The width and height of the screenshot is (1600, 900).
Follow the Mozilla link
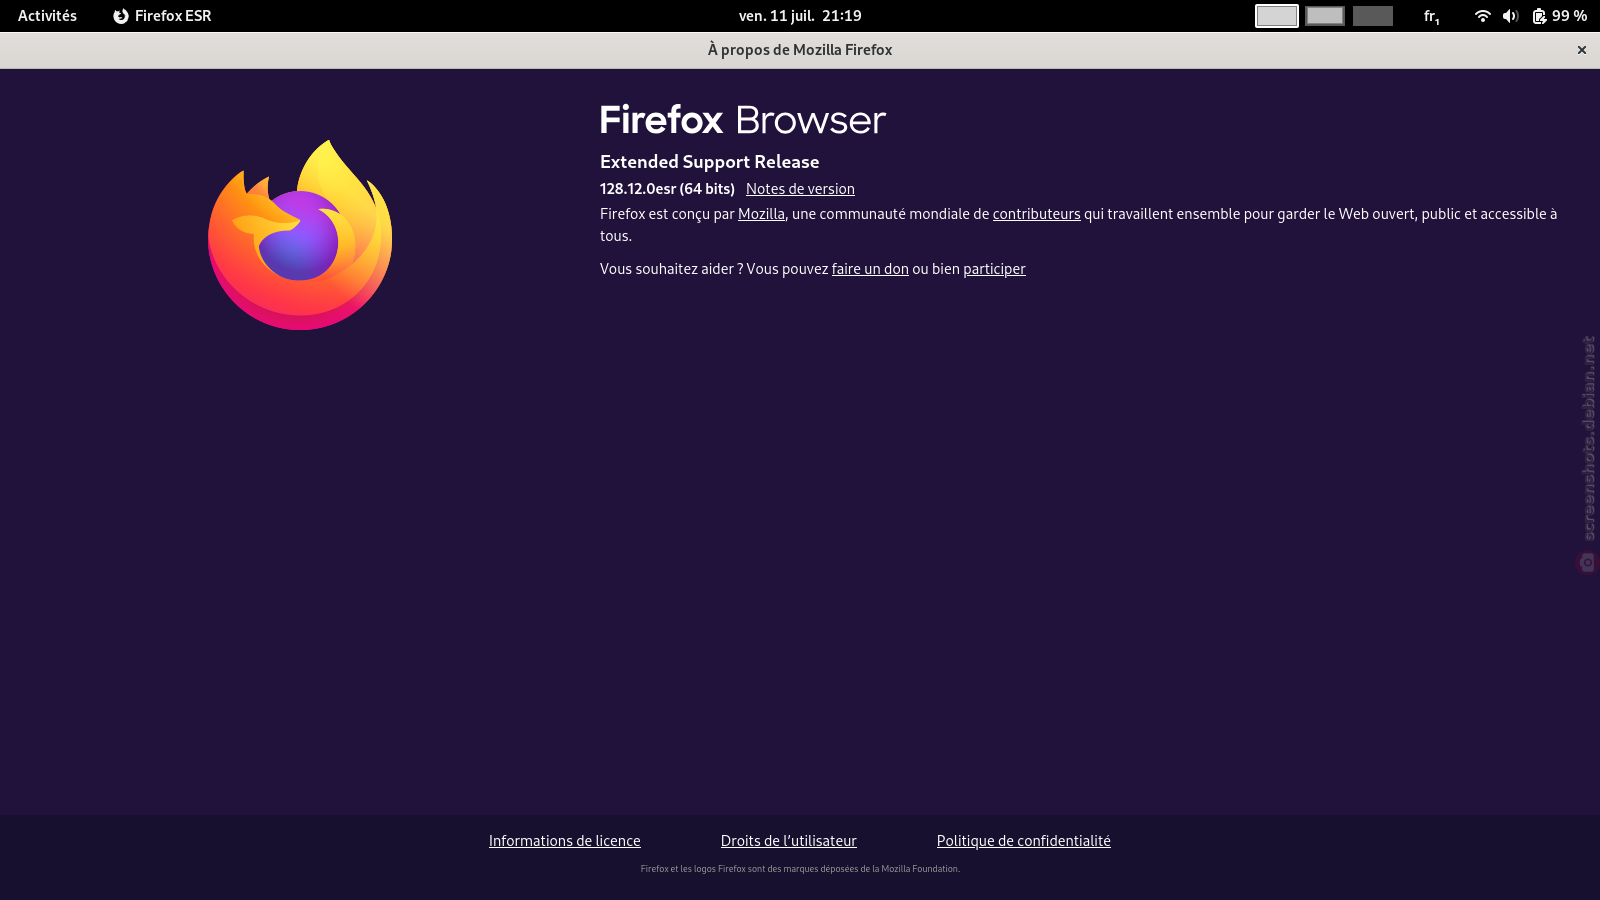coord(761,214)
